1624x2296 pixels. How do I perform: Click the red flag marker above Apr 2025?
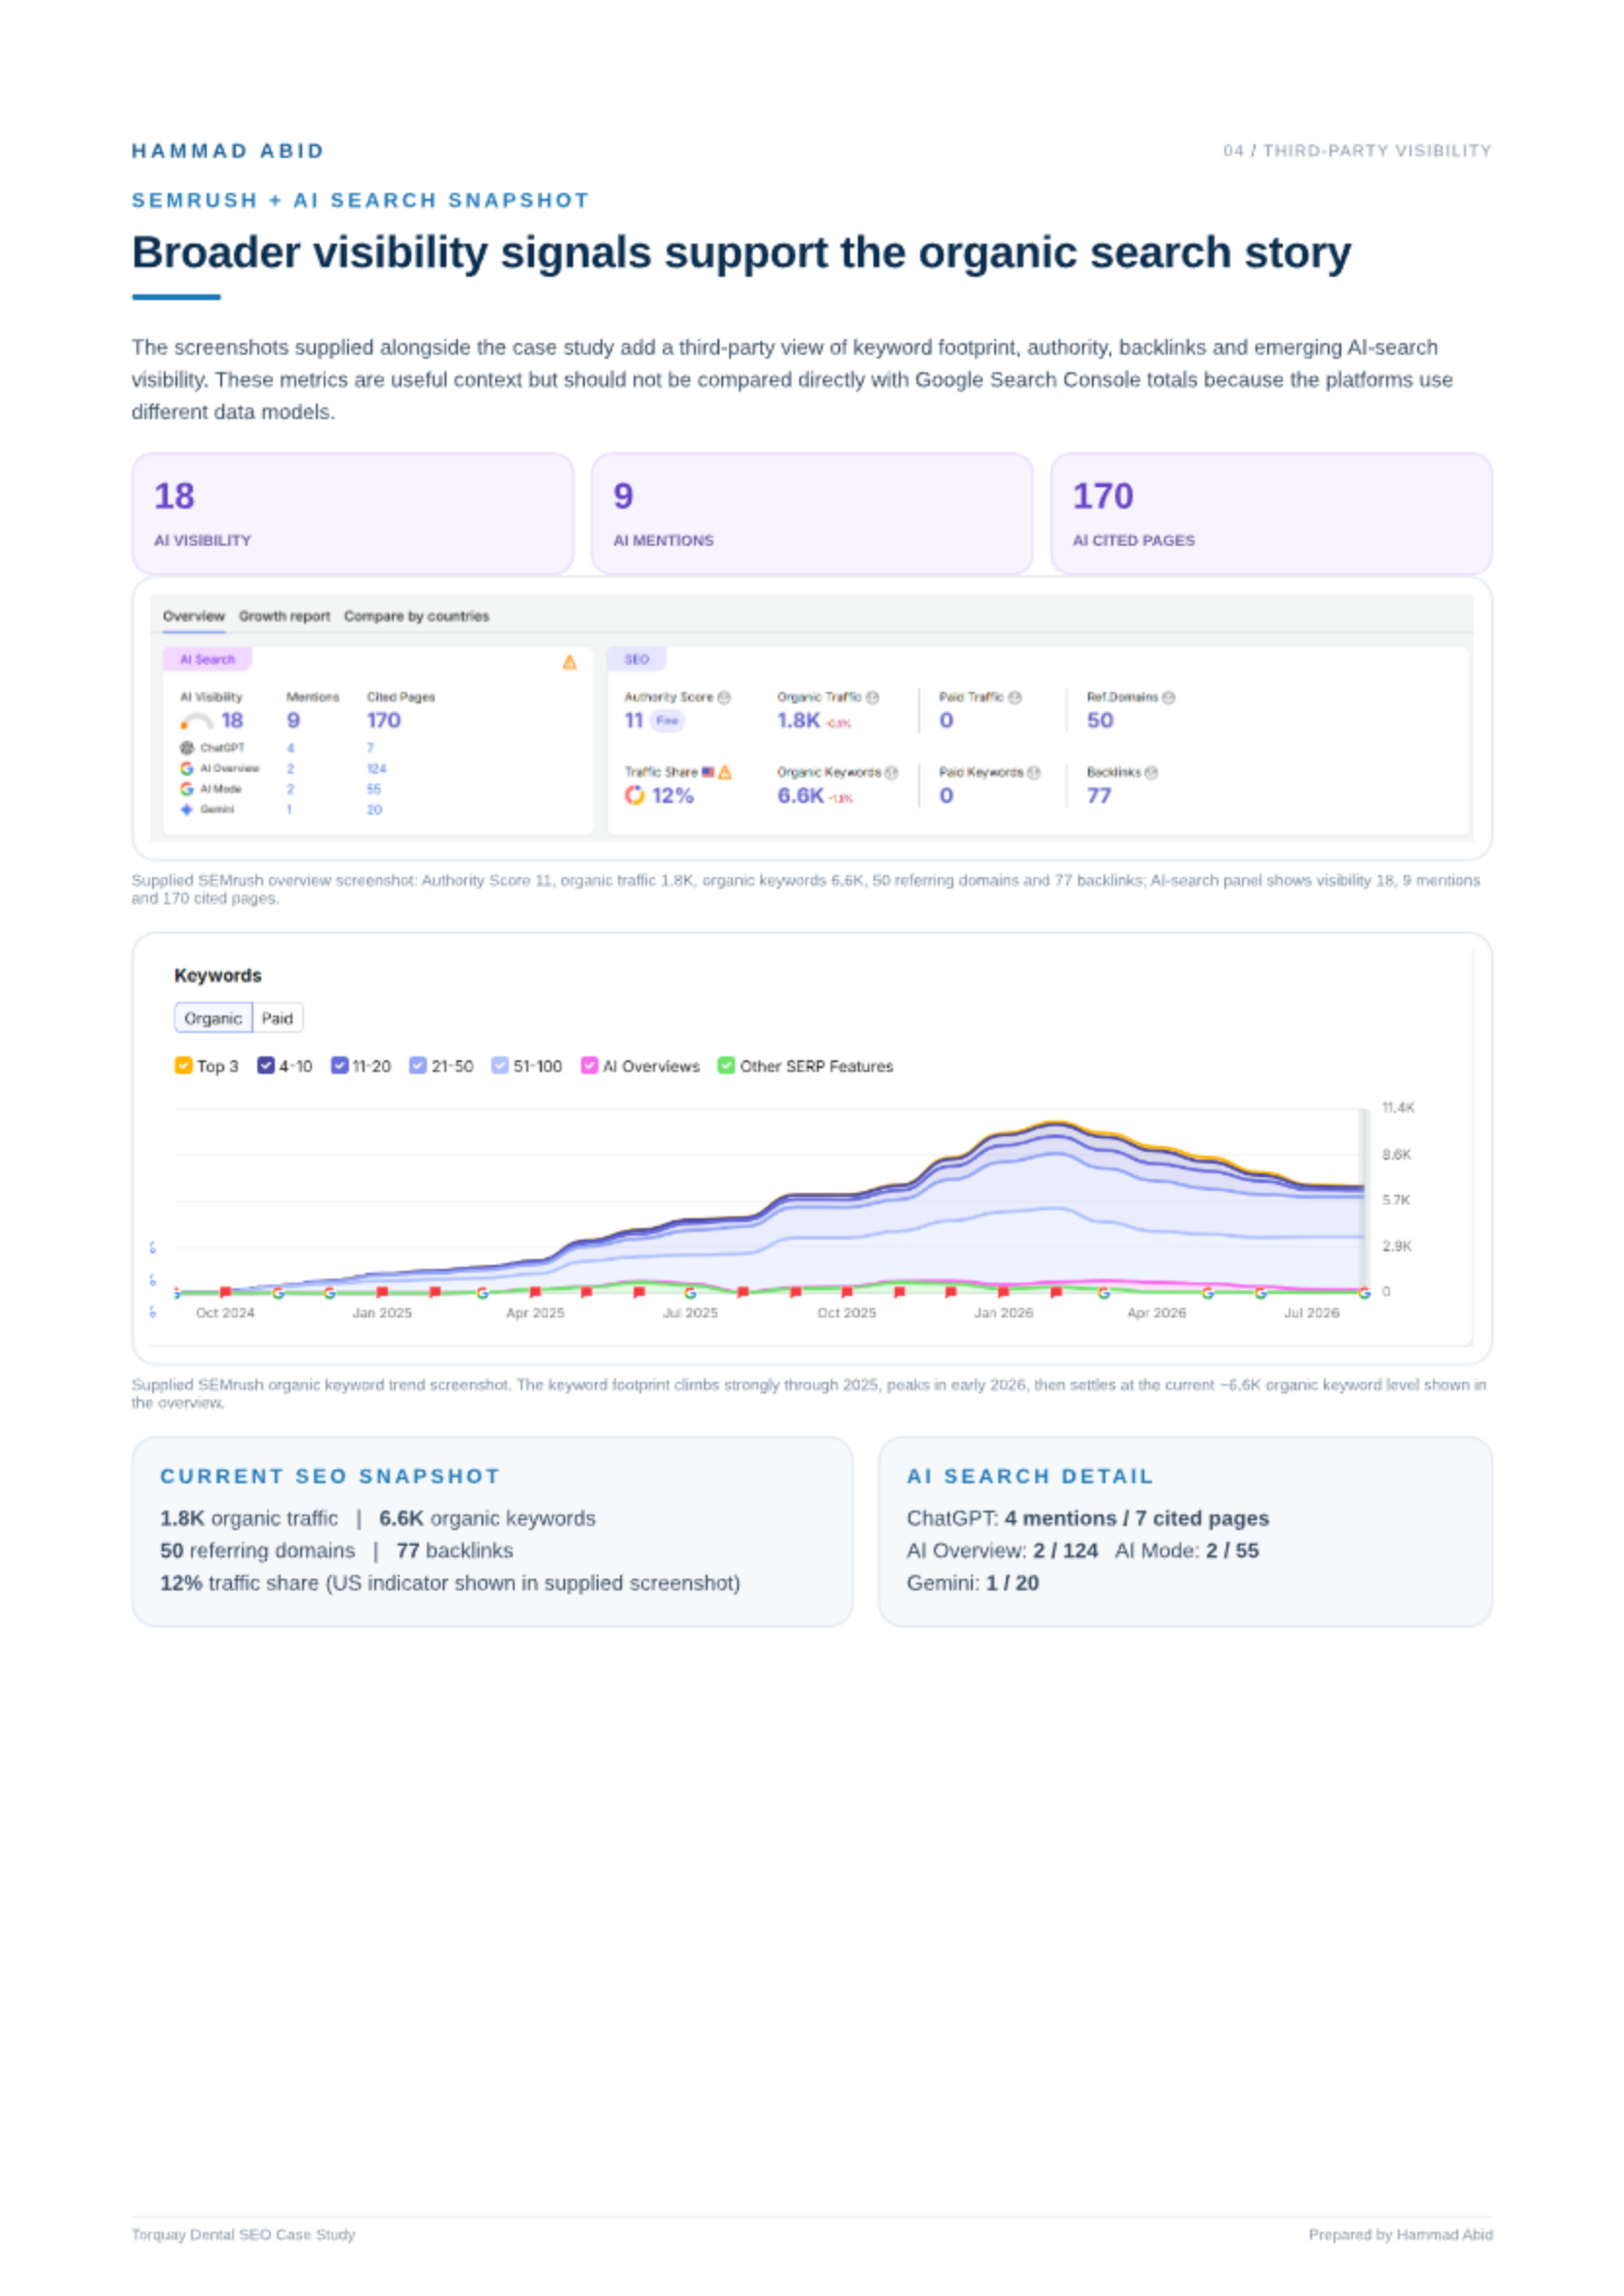tap(535, 1292)
